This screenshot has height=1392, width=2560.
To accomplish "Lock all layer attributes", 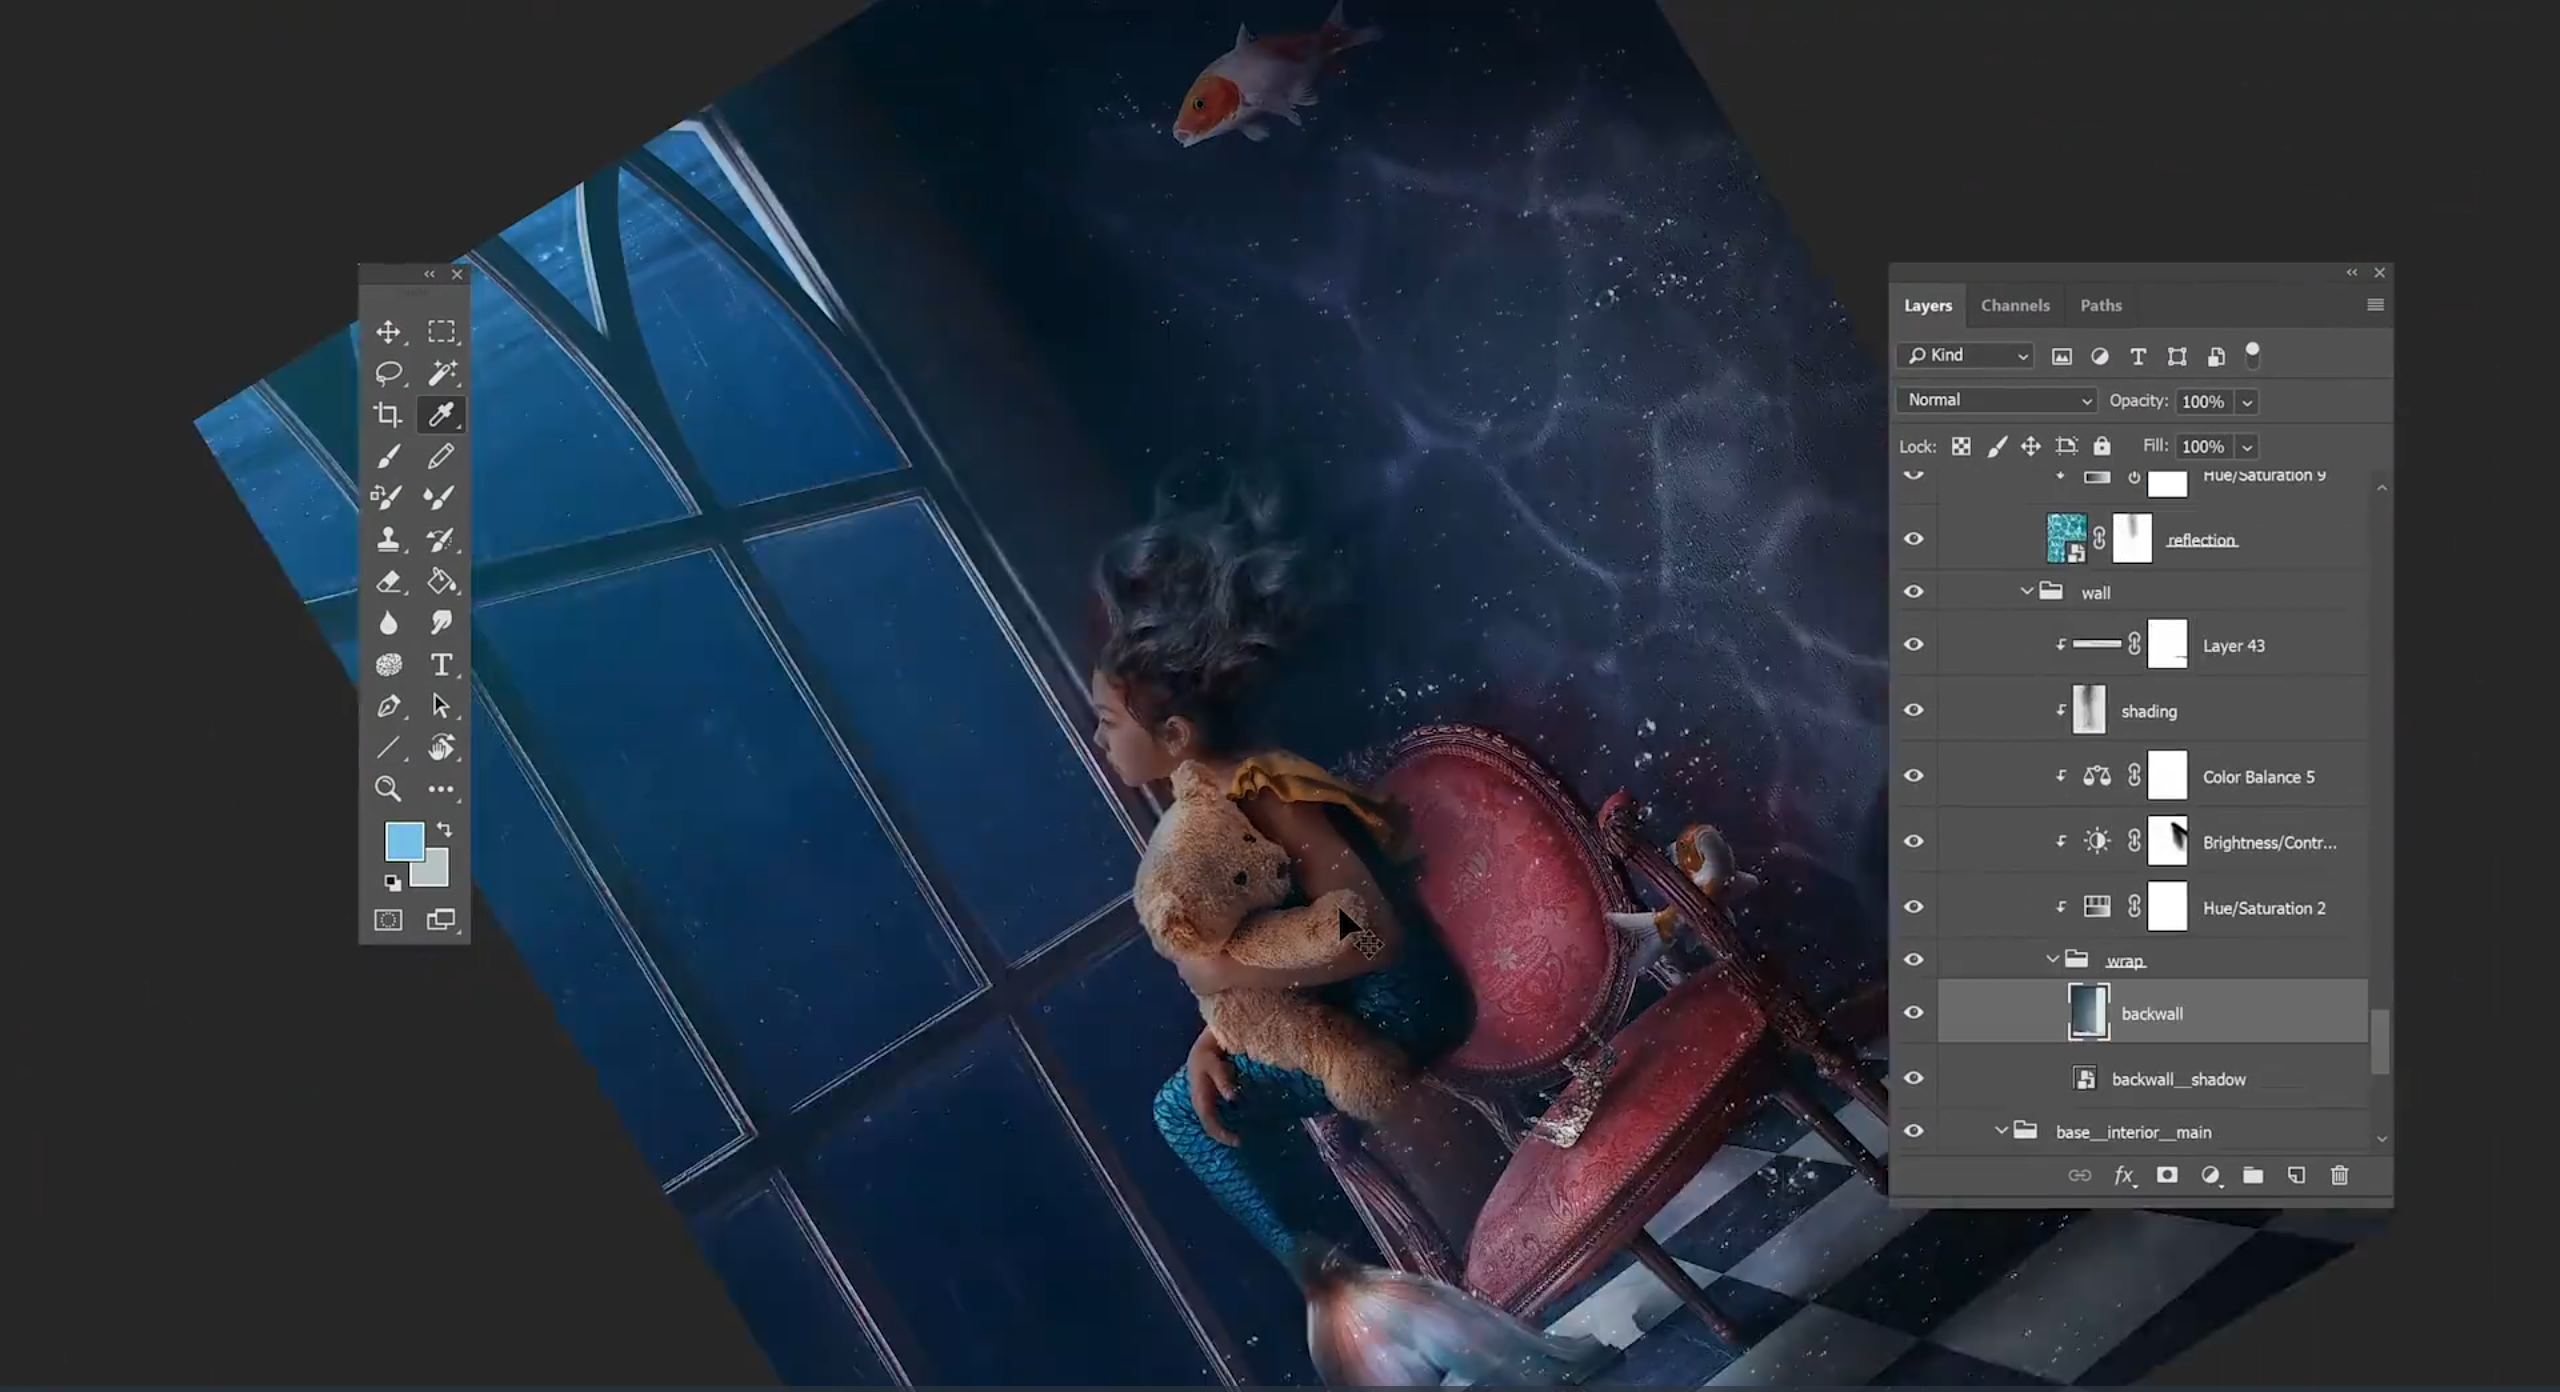I will pyautogui.click(x=2102, y=446).
